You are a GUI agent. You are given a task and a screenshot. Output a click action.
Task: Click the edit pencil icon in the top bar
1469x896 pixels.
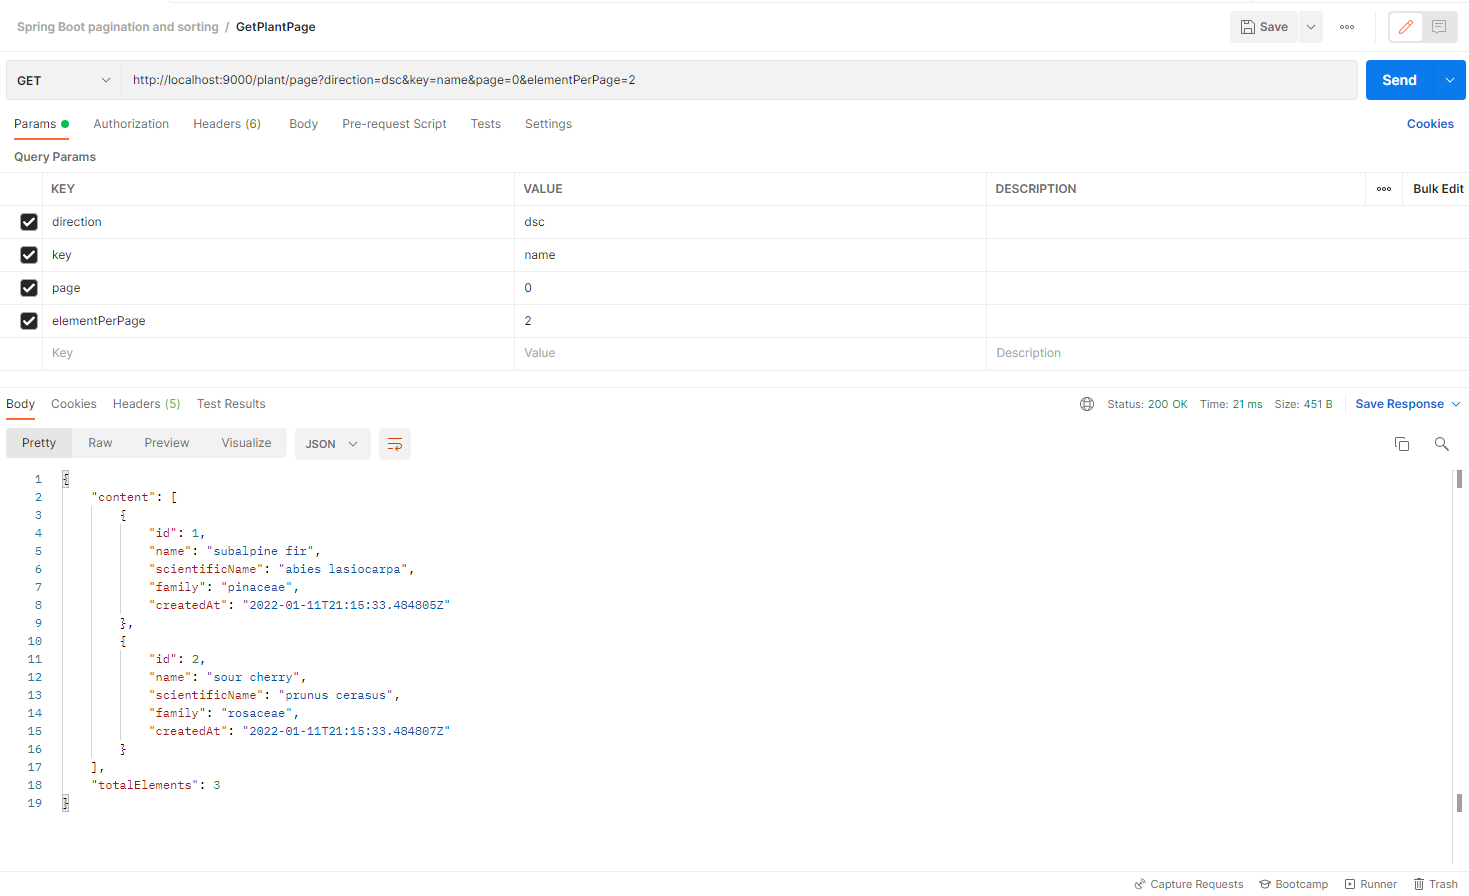[x=1404, y=27]
